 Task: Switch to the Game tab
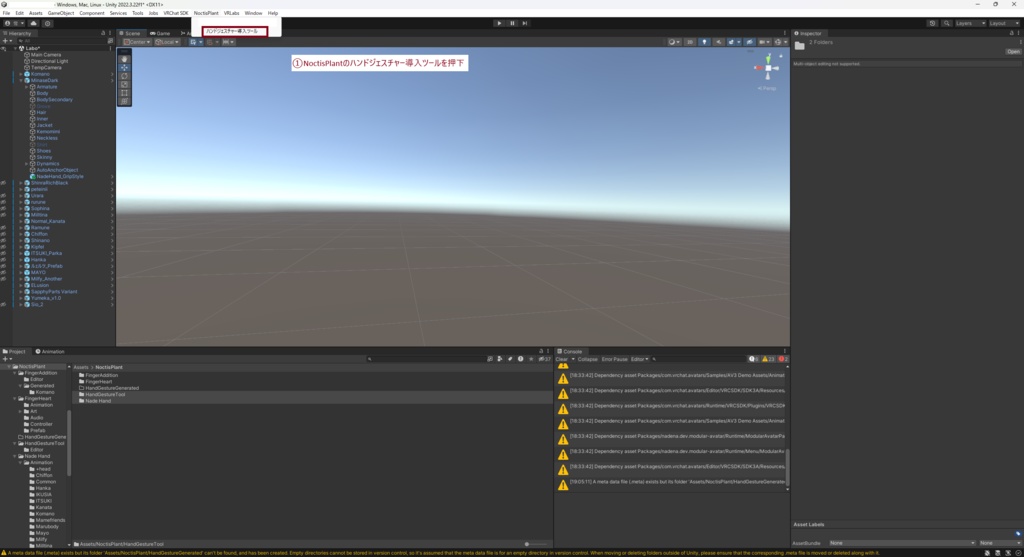[x=160, y=33]
